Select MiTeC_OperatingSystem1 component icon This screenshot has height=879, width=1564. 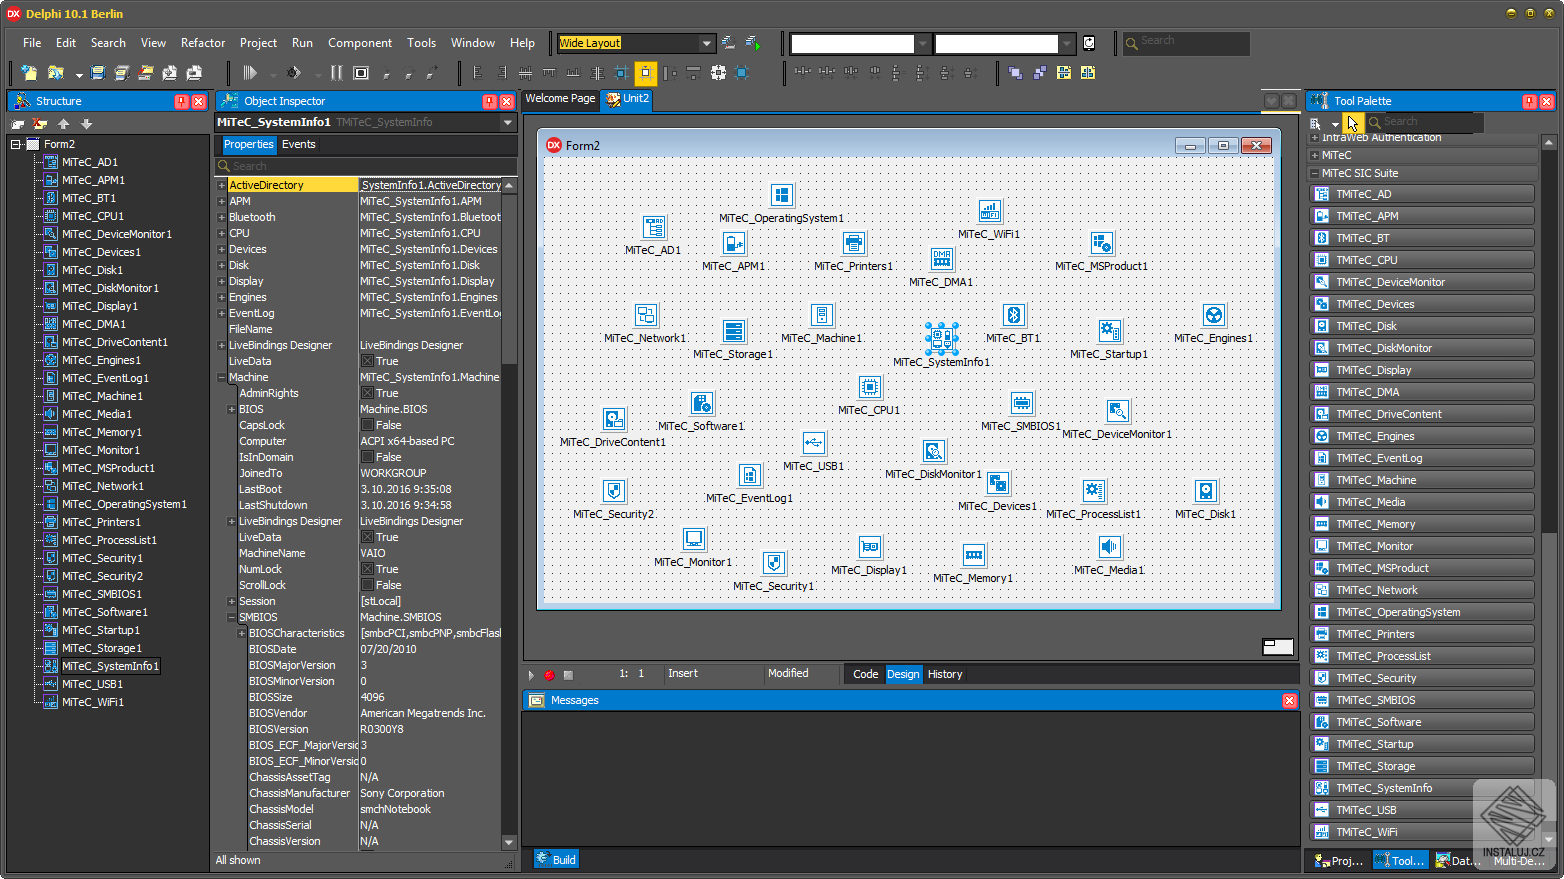[x=781, y=195]
